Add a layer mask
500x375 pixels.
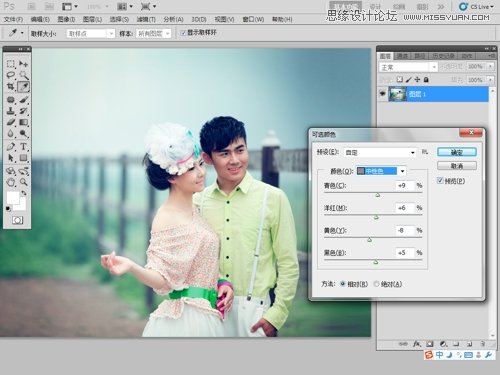point(430,344)
